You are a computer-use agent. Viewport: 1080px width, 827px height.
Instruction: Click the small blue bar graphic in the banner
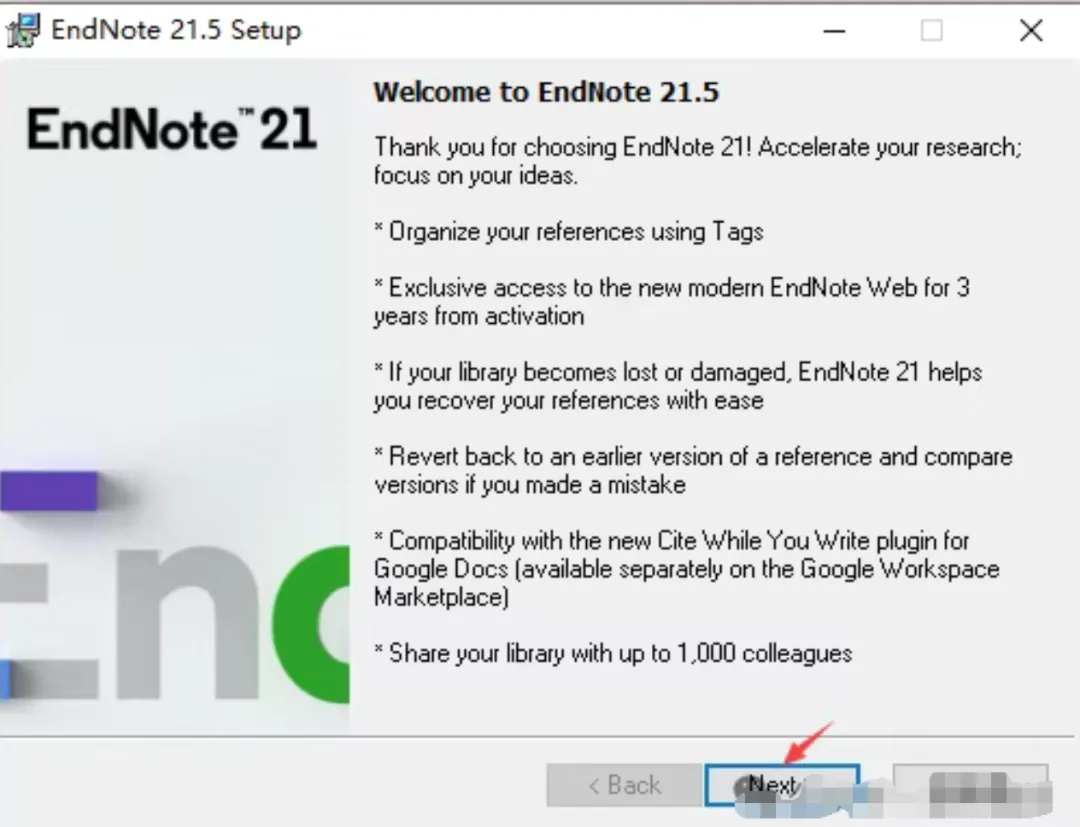5,679
